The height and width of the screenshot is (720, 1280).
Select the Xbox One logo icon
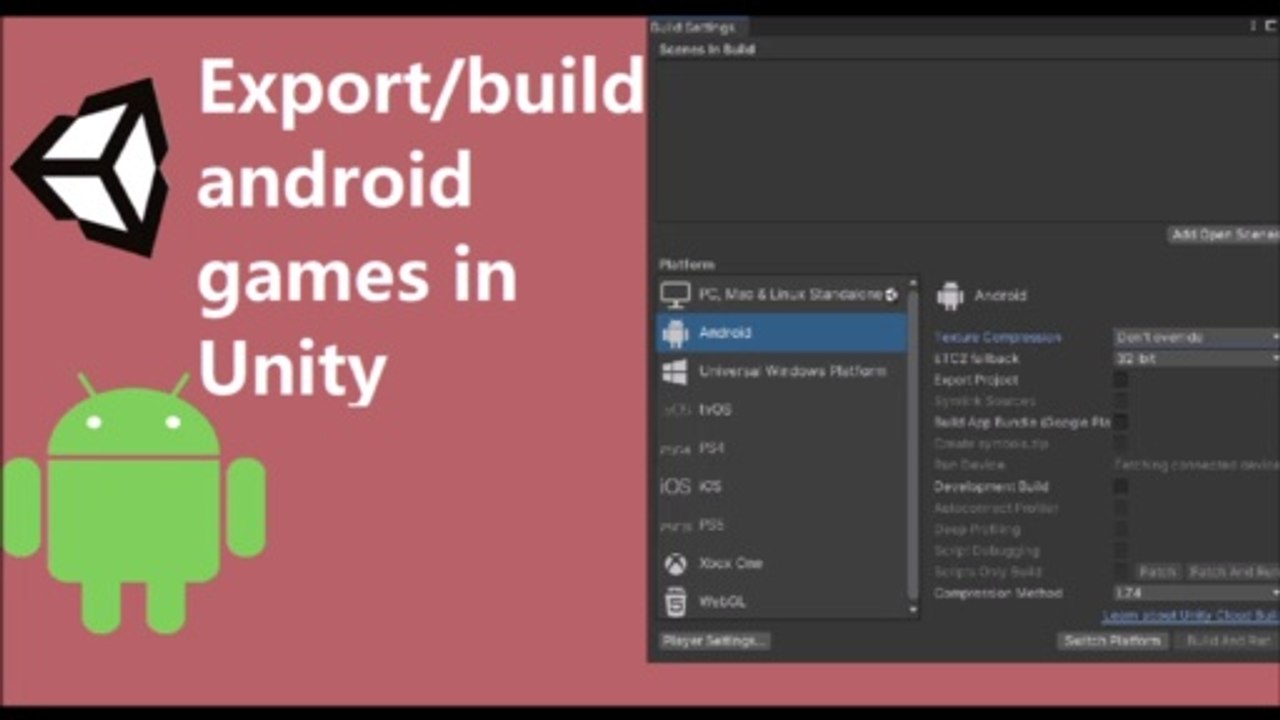tap(675, 564)
